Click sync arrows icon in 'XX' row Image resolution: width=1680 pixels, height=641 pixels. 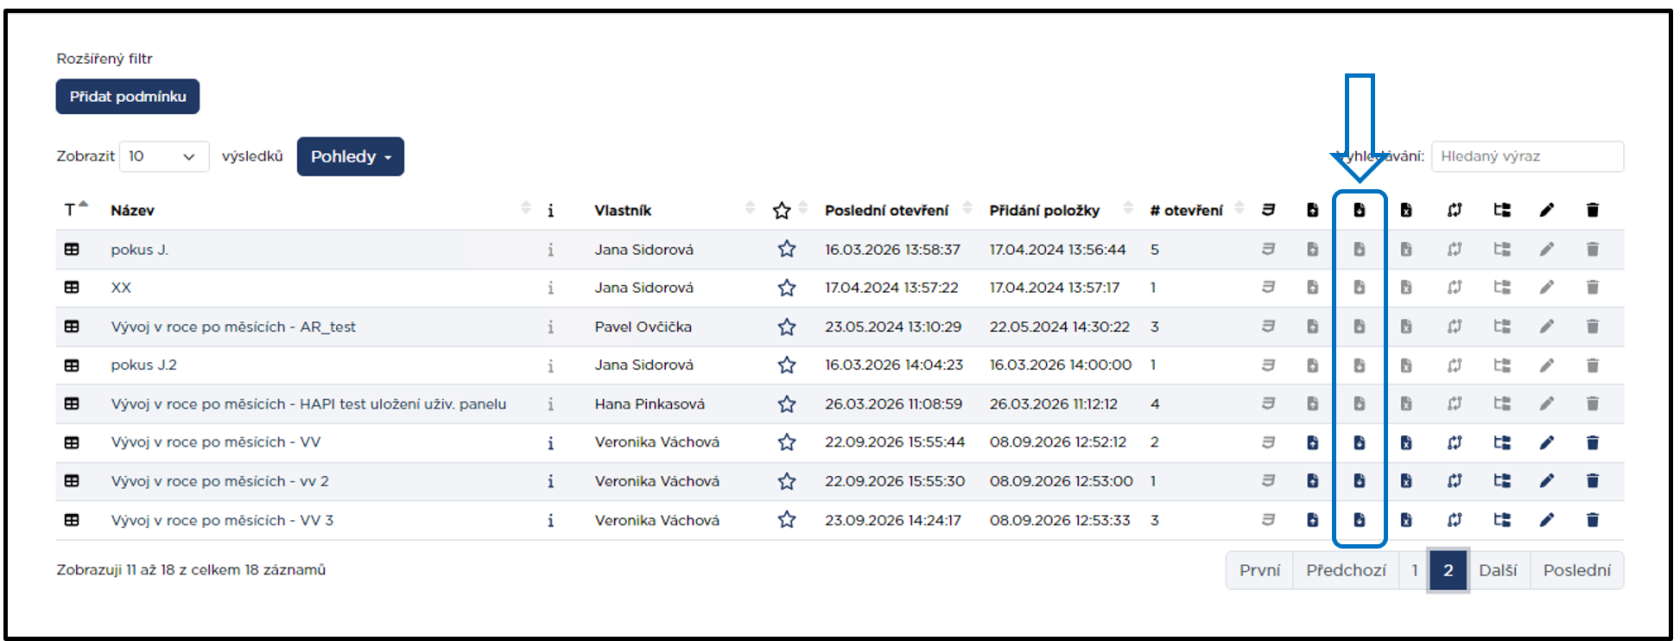(1454, 288)
